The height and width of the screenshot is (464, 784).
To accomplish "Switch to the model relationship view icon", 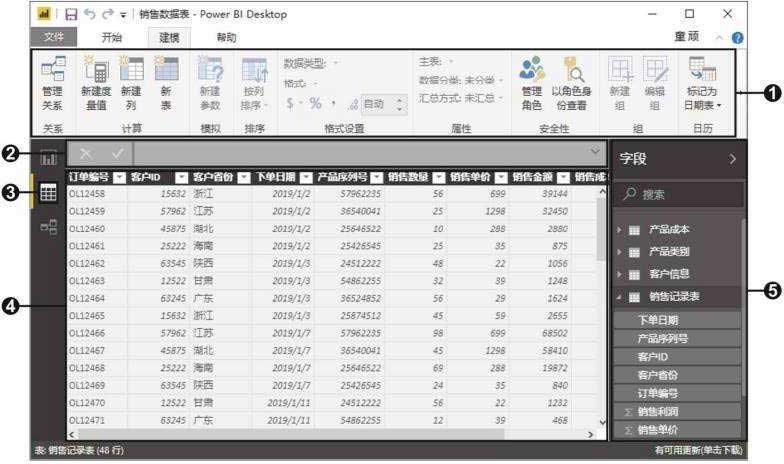I will 48,228.
